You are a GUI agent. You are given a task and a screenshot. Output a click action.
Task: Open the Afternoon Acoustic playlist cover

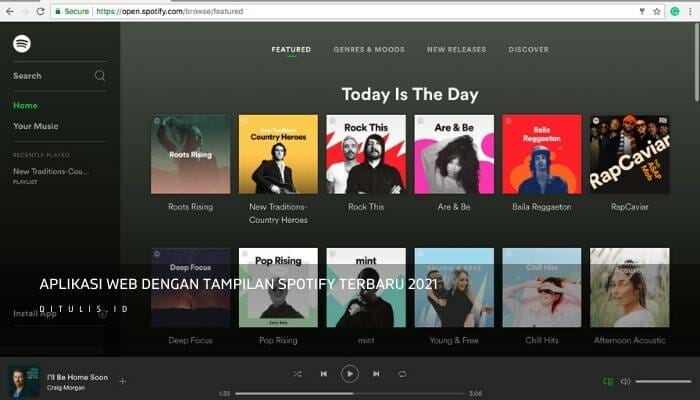tap(630, 288)
